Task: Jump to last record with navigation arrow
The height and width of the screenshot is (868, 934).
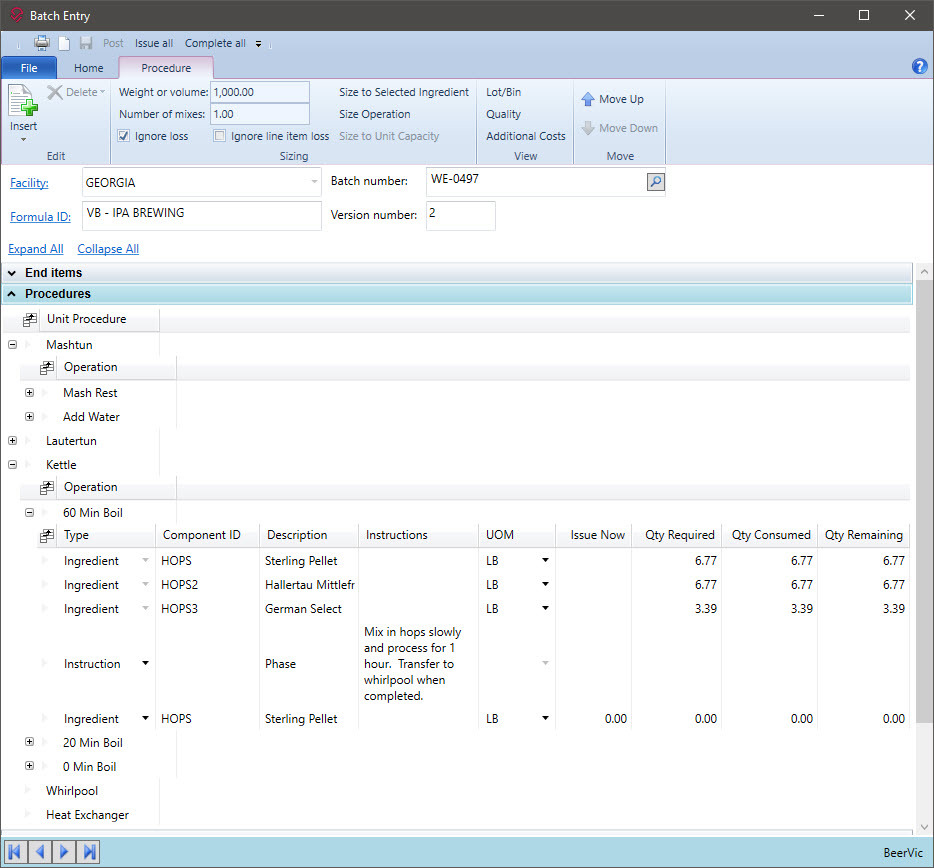Action: [x=88, y=851]
